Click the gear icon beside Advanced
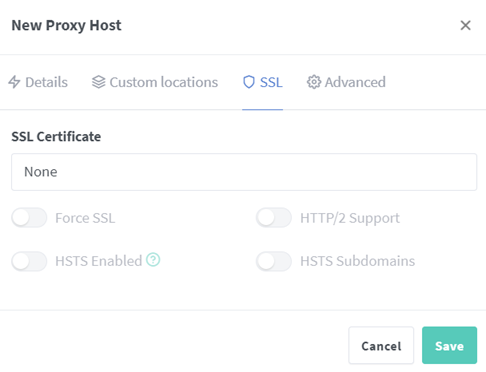 point(314,82)
